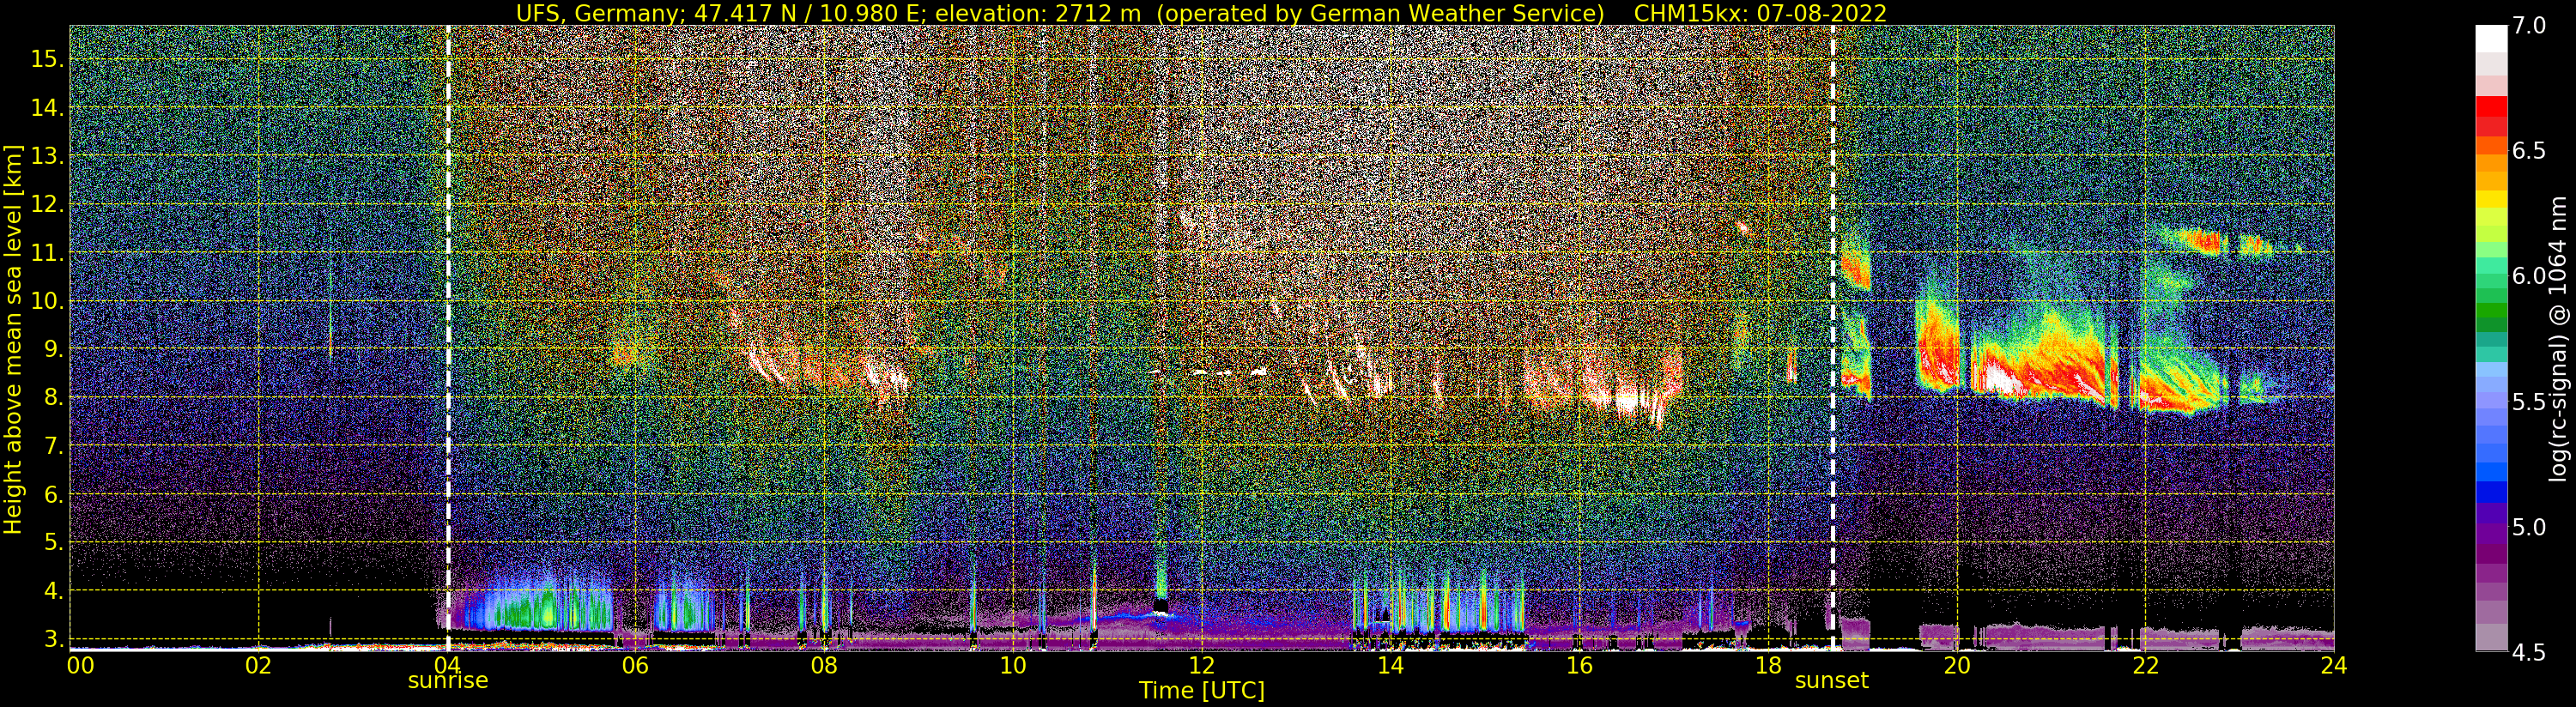Click the colorbar tick value 7.0

click(x=2529, y=26)
